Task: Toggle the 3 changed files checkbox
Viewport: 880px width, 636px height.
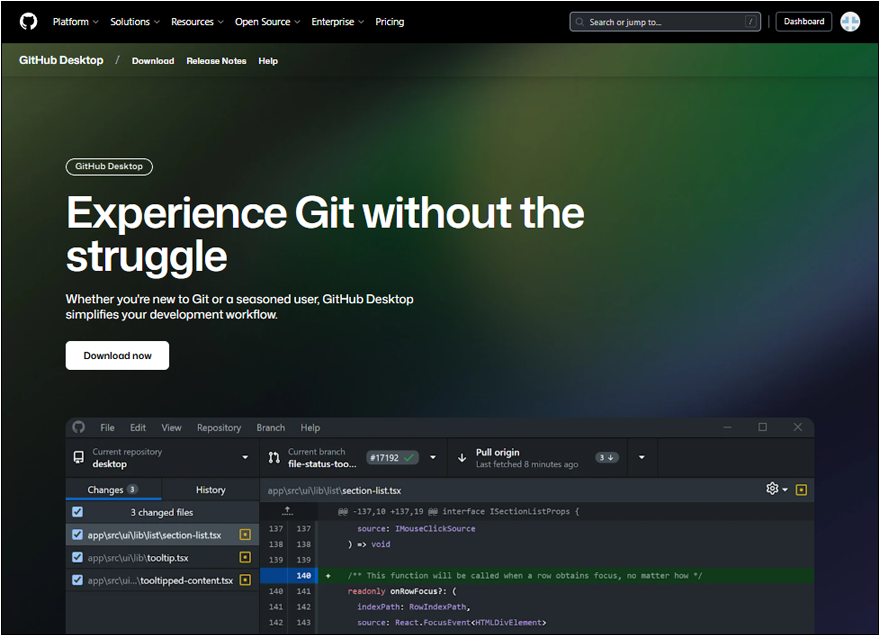Action: 78,512
